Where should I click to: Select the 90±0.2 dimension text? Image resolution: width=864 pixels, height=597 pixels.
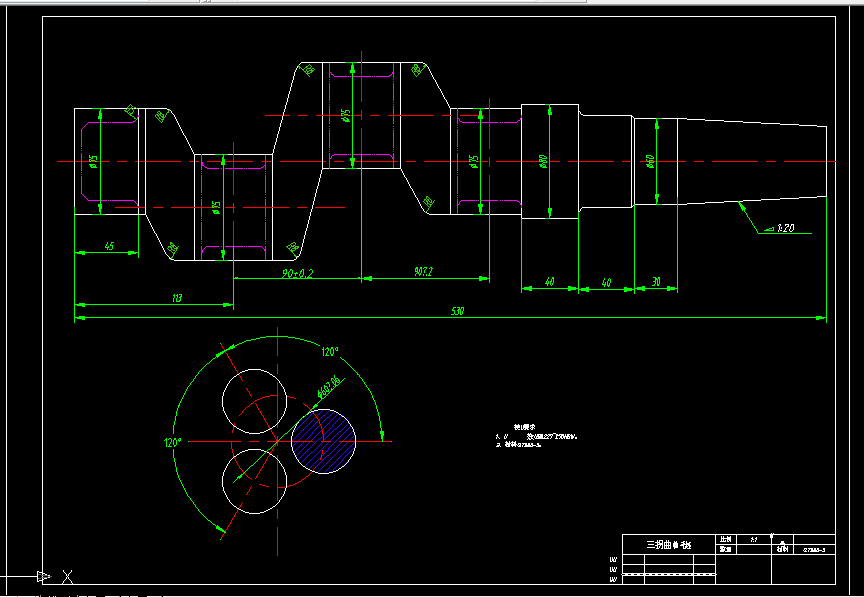(297, 273)
